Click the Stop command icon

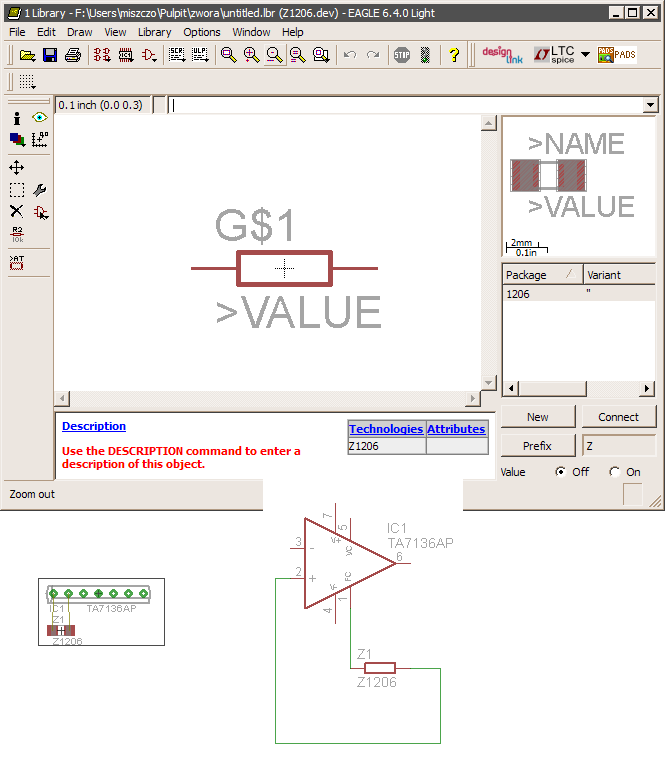402,55
